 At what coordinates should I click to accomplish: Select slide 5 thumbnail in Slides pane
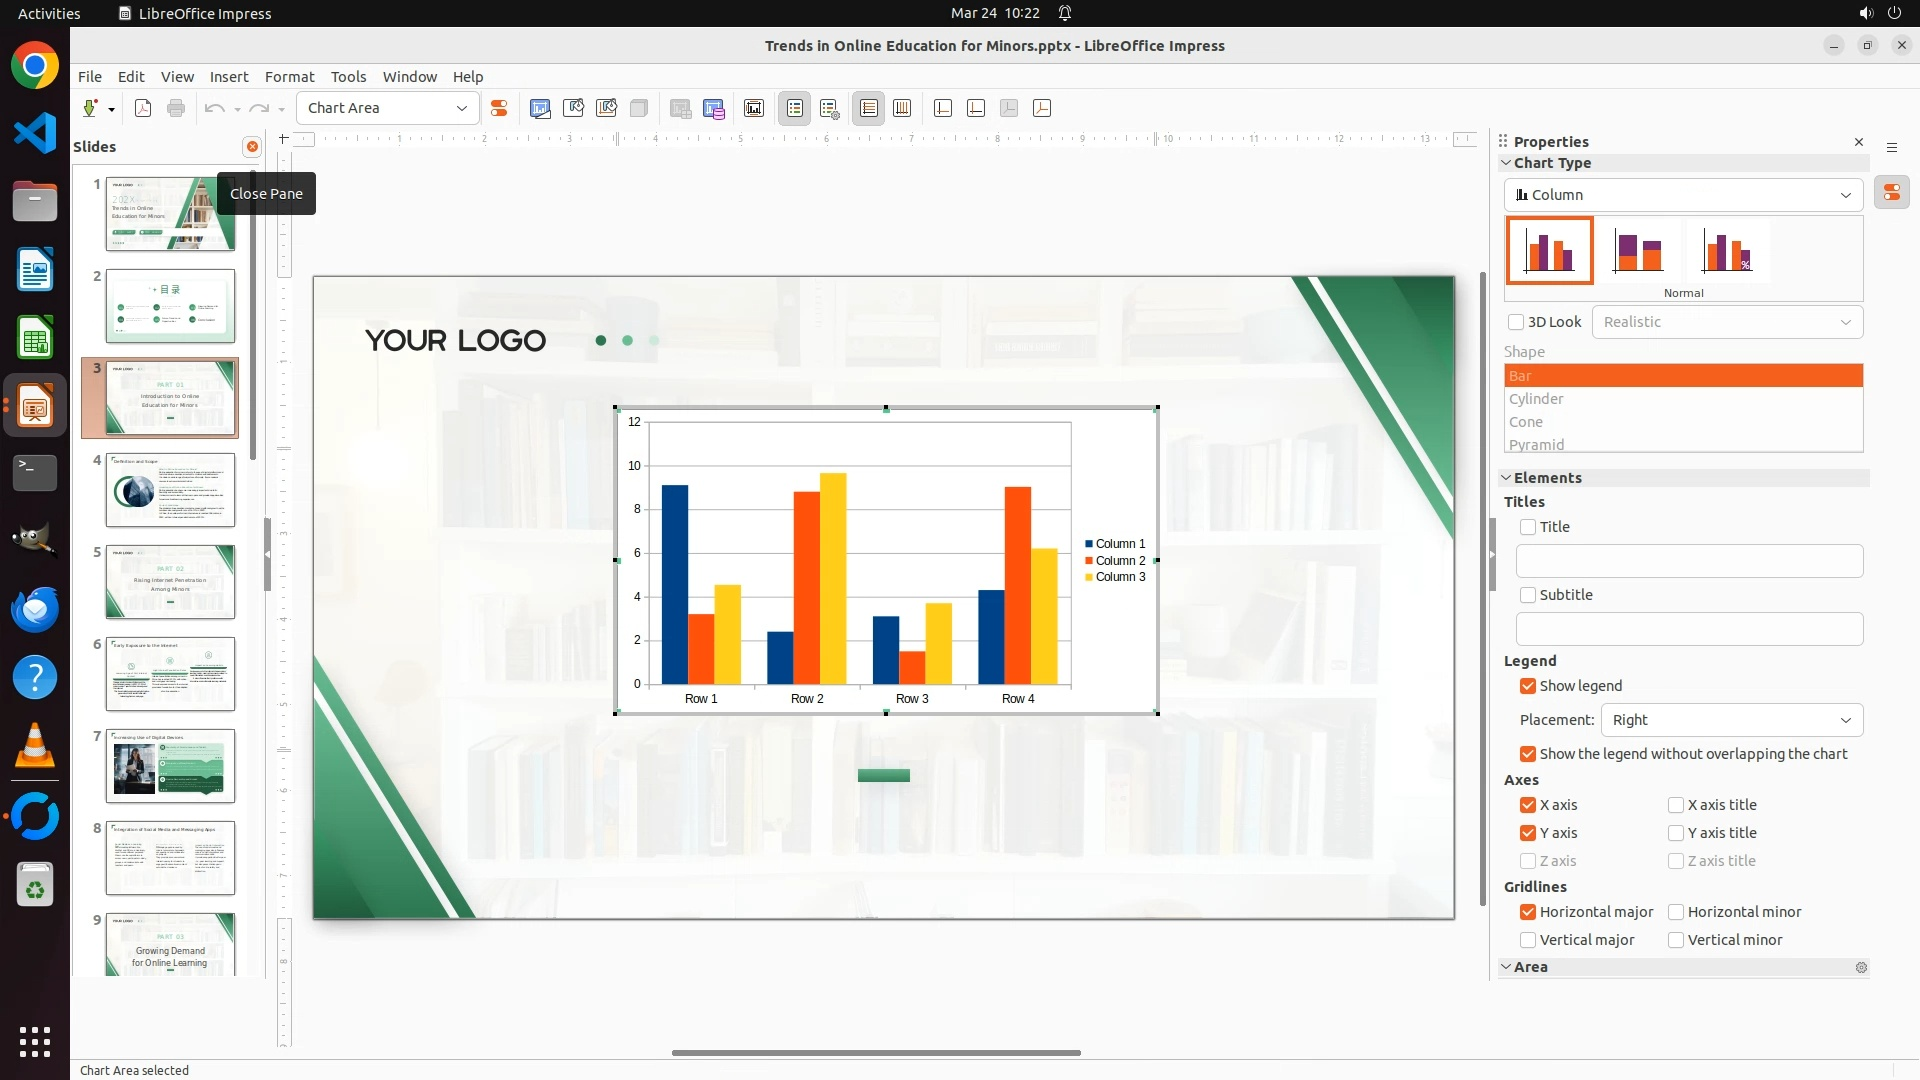click(170, 582)
